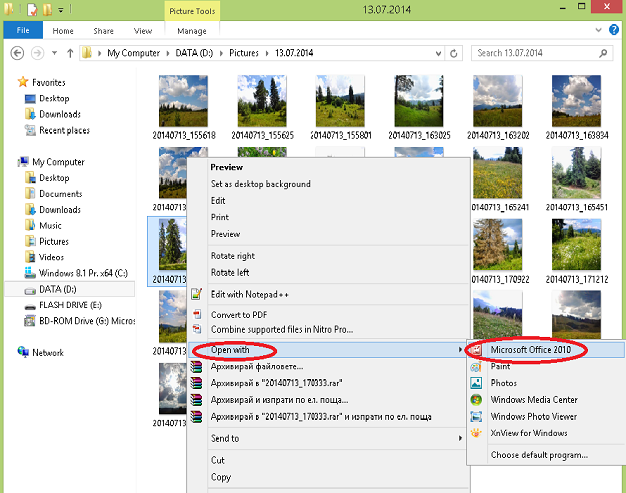The width and height of the screenshot is (626, 493).
Task: Select Set as desktop background
Action: click(x=260, y=184)
